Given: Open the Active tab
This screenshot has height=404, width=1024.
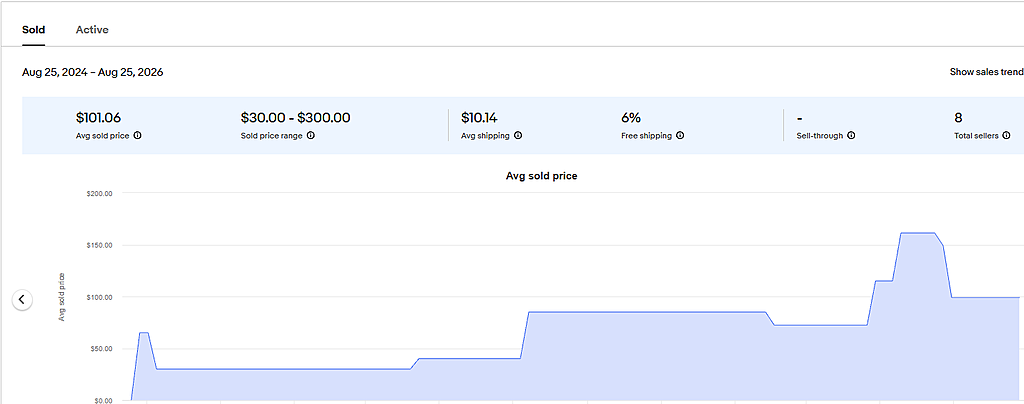Looking at the screenshot, I should [x=92, y=30].
